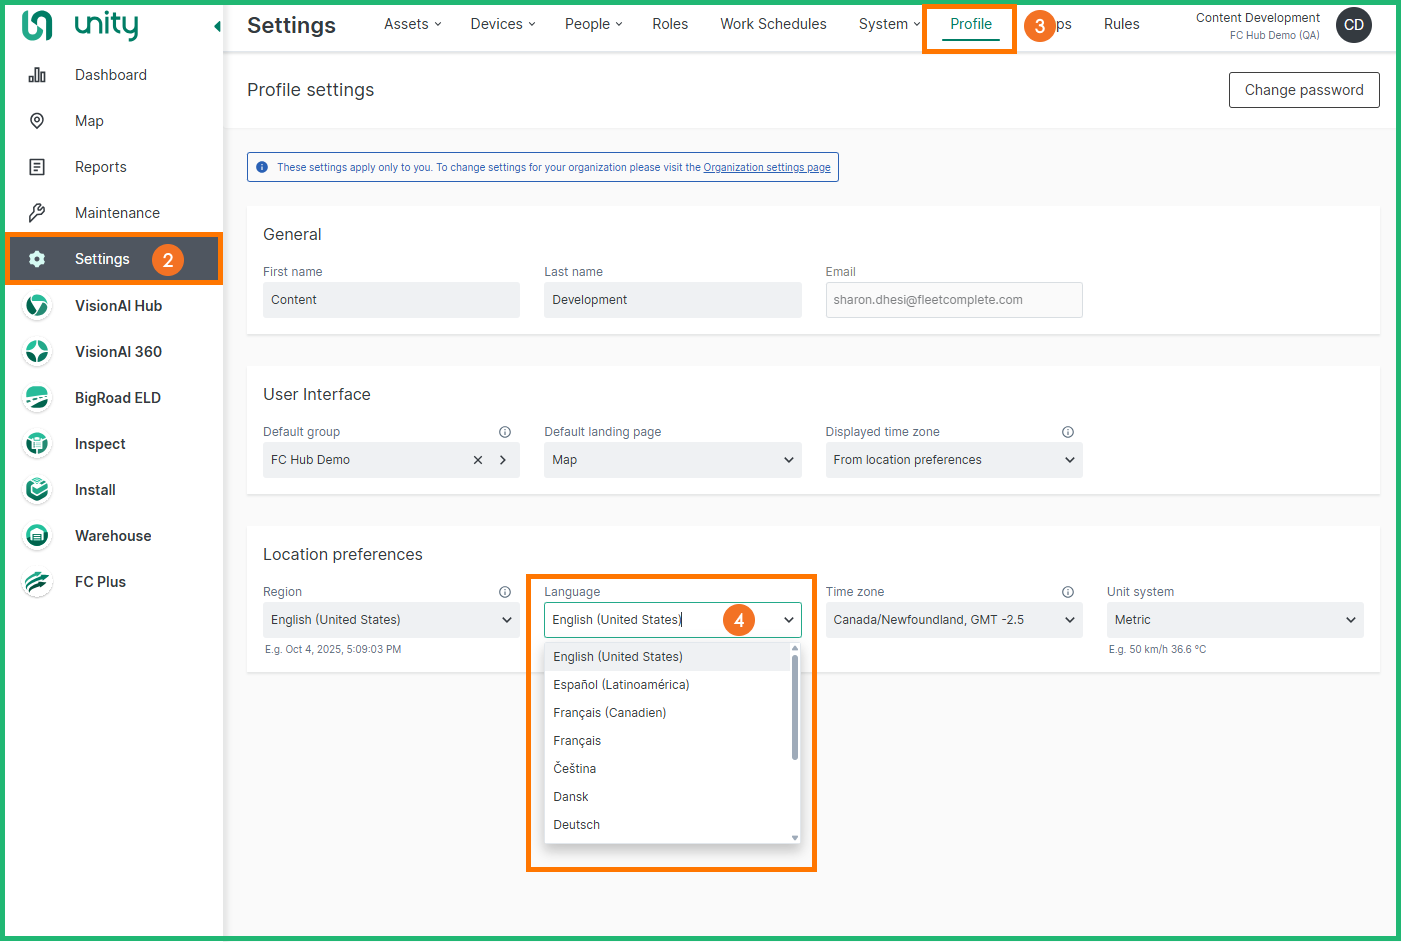Open the Map pin icon
1401x942 pixels.
pyautogui.click(x=37, y=121)
